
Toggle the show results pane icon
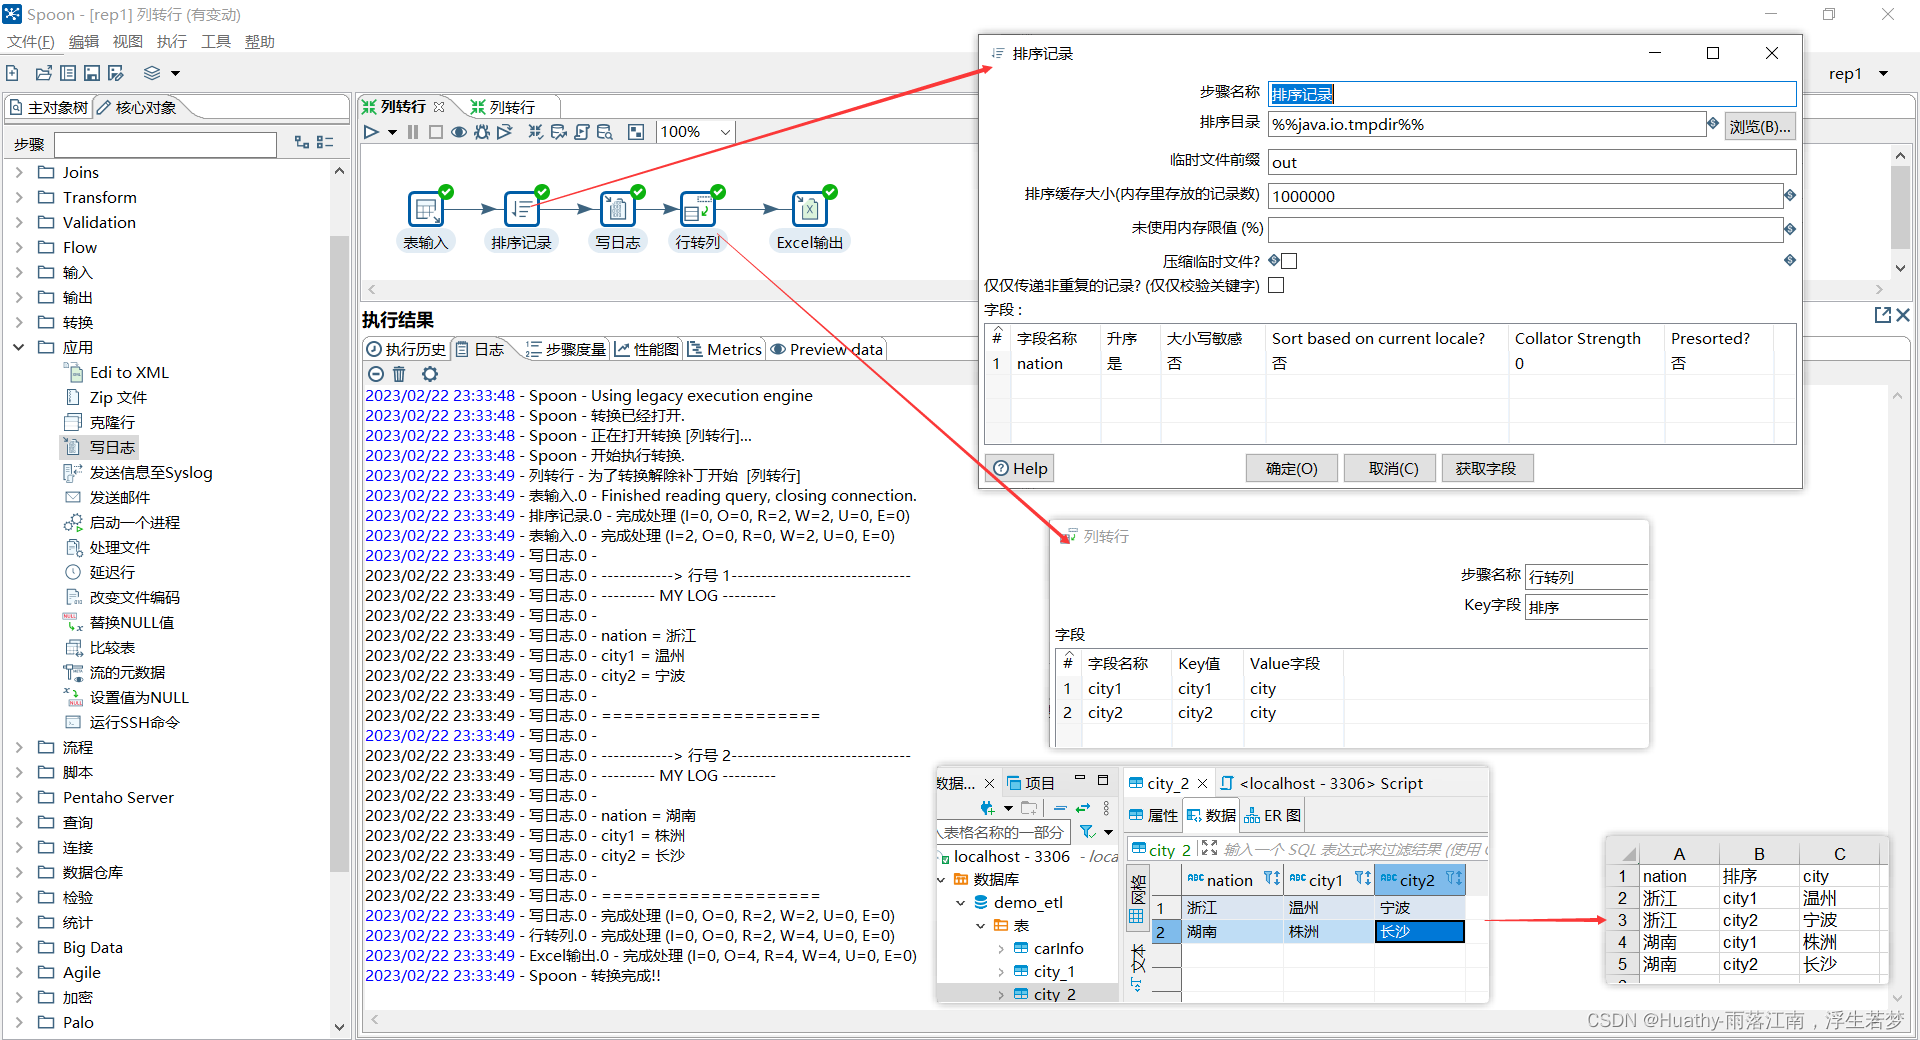[636, 132]
